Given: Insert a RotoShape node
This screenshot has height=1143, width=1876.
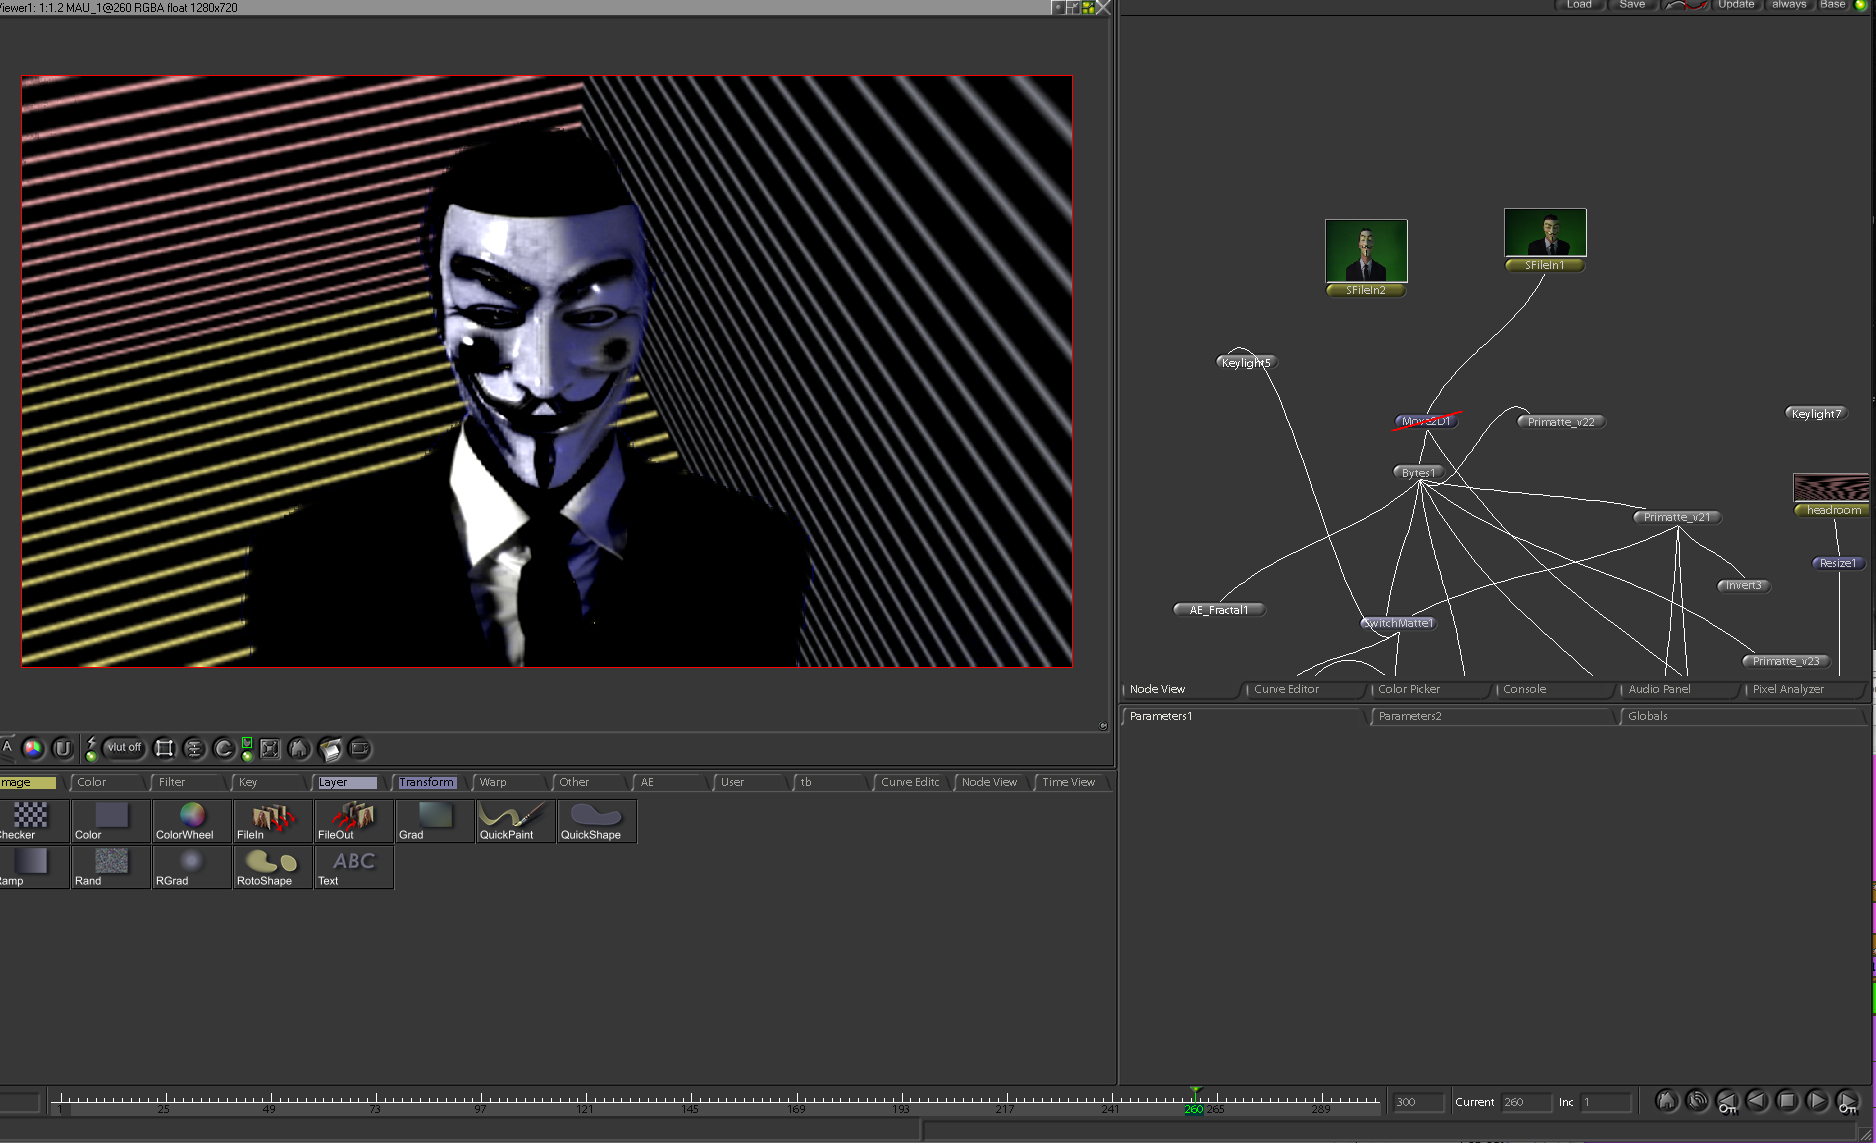Looking at the screenshot, I should [273, 867].
